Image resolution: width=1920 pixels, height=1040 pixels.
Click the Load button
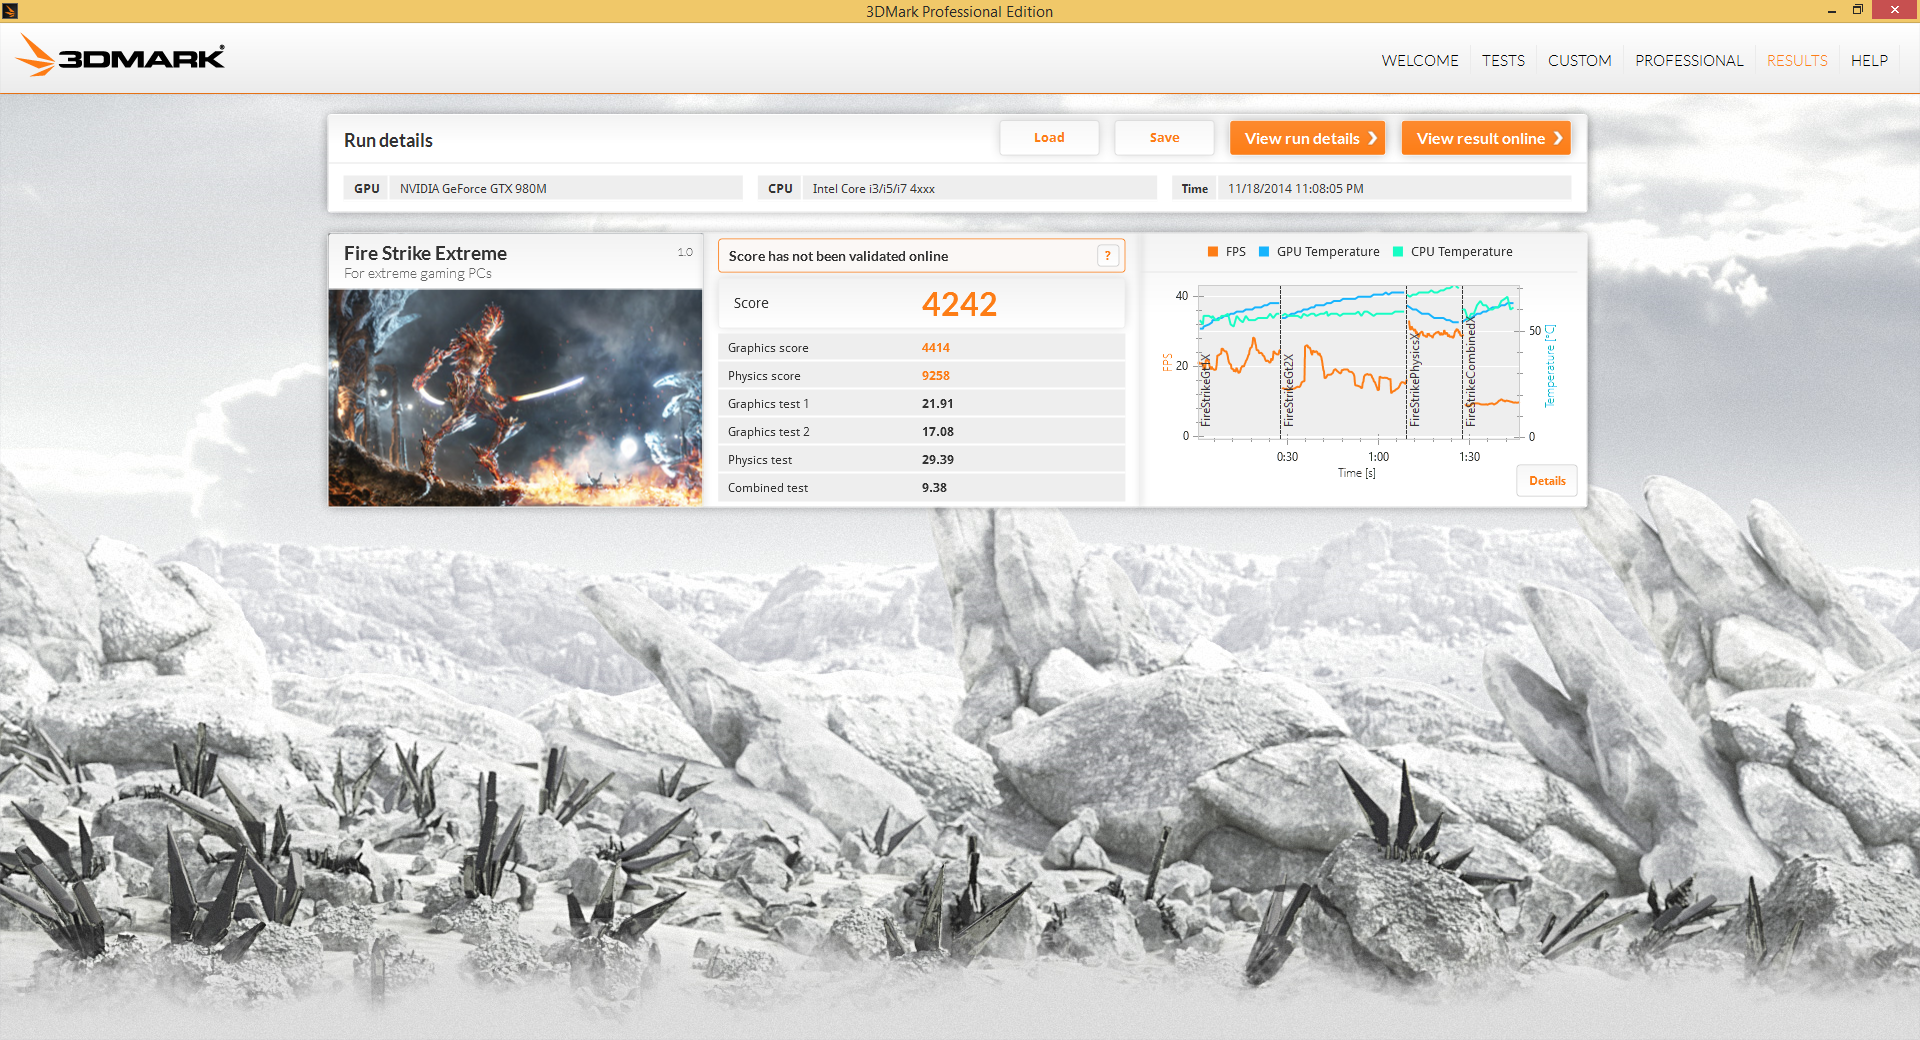pyautogui.click(x=1049, y=138)
